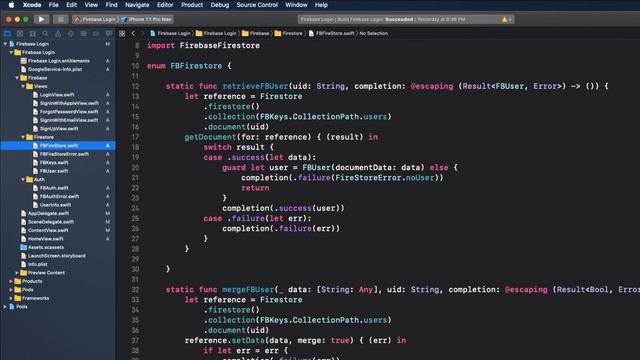
Task: Run the project with the Play button
Action: [x=41, y=19]
